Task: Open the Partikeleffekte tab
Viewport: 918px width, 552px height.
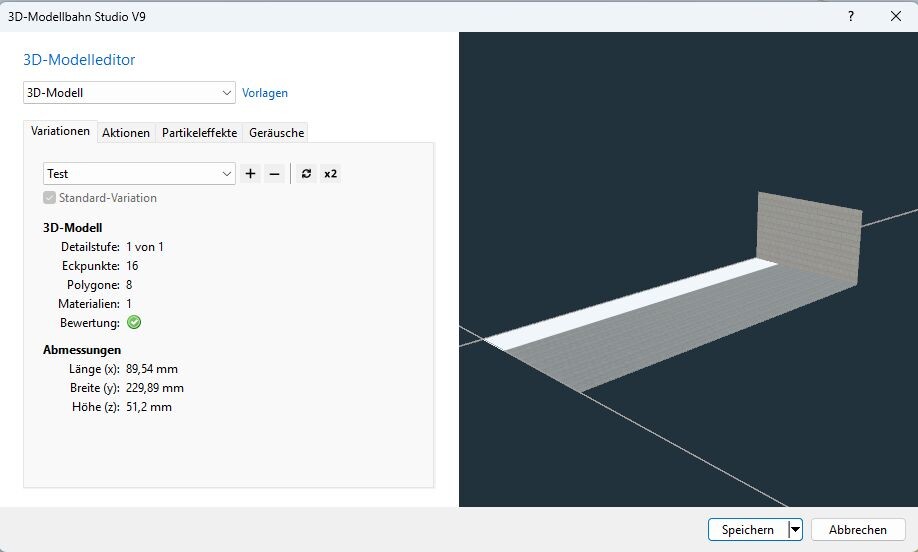Action: (x=200, y=133)
